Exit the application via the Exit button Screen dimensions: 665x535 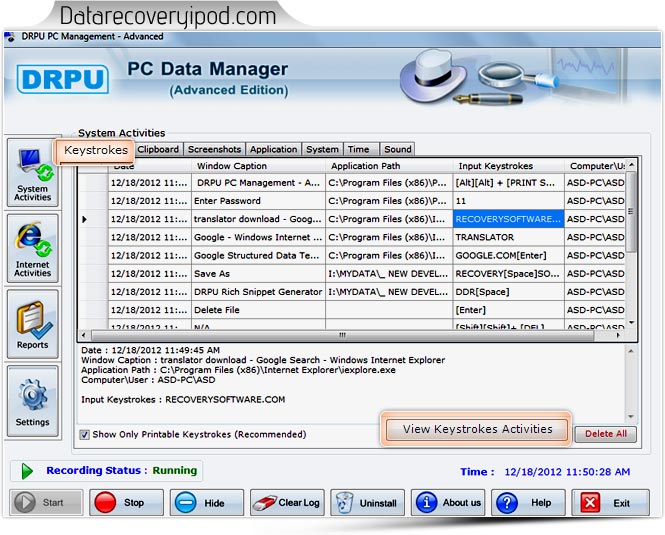pyautogui.click(x=610, y=502)
